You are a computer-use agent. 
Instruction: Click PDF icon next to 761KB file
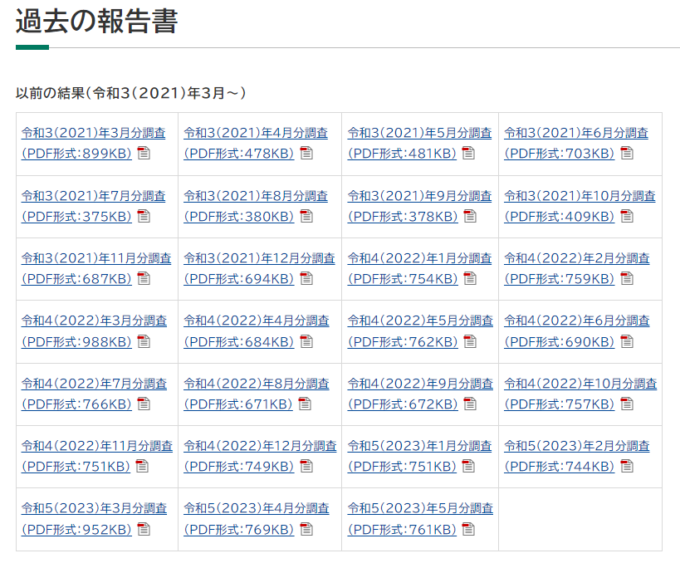pyautogui.click(x=468, y=529)
